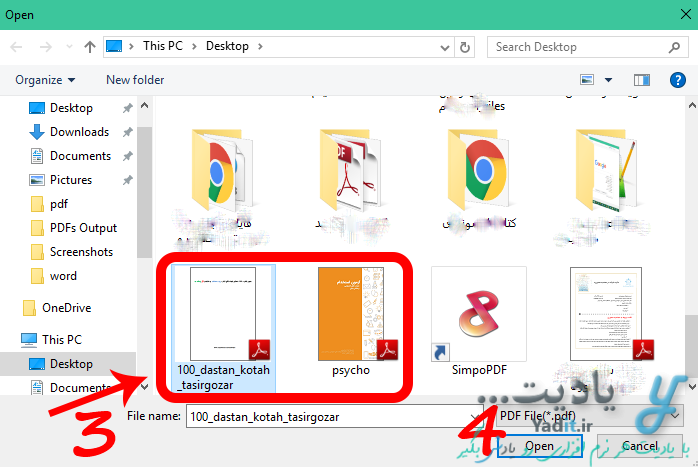Image resolution: width=698 pixels, height=467 pixels.
Task: Click the computer icon in address bar
Action: pyautogui.click(x=114, y=46)
